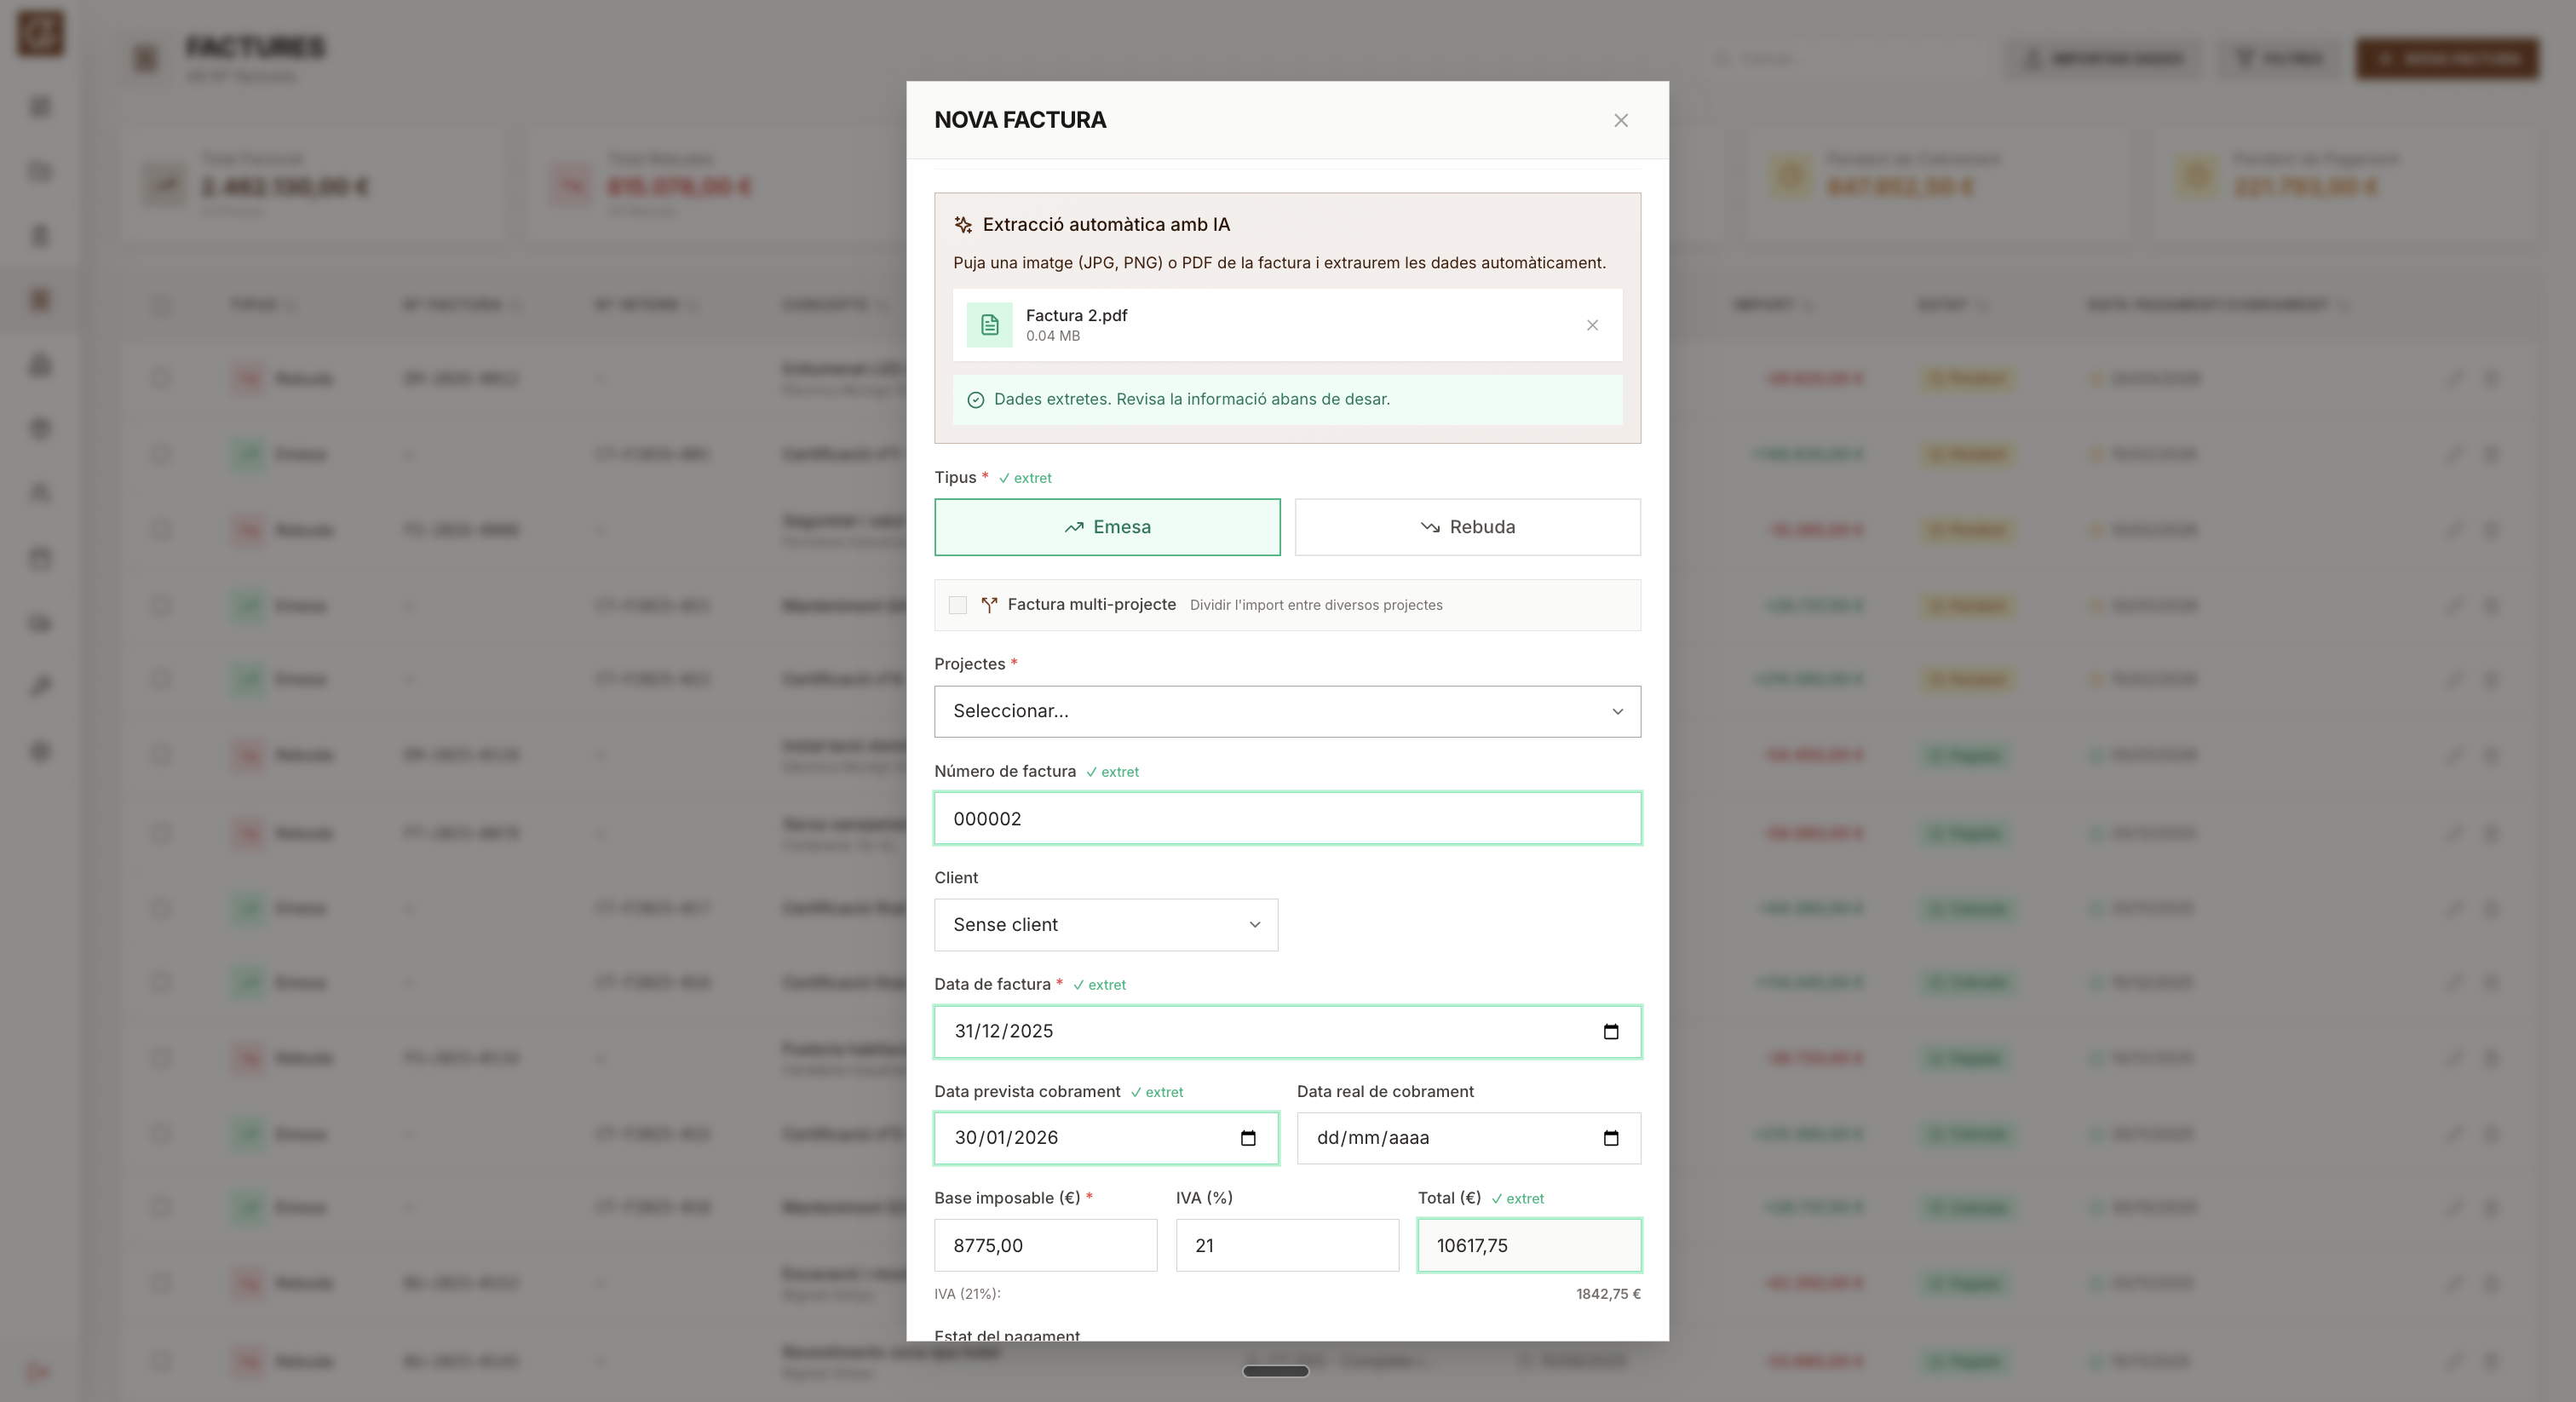This screenshot has height=1402, width=2576.
Task: Open the Projectes Seleccionar dropdown
Action: coord(1287,711)
